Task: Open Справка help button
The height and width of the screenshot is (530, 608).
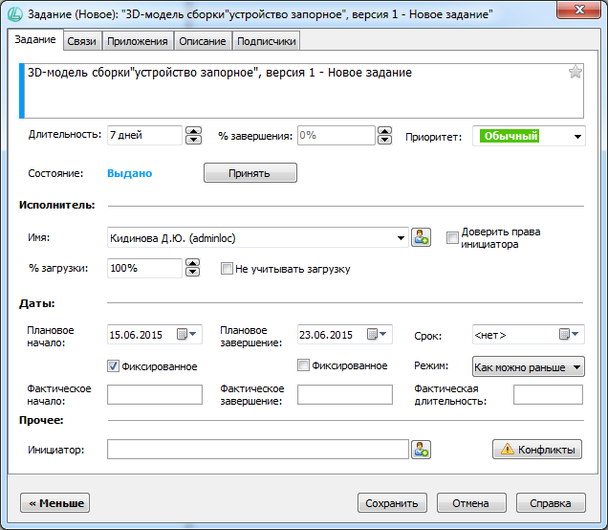Action: 551,503
